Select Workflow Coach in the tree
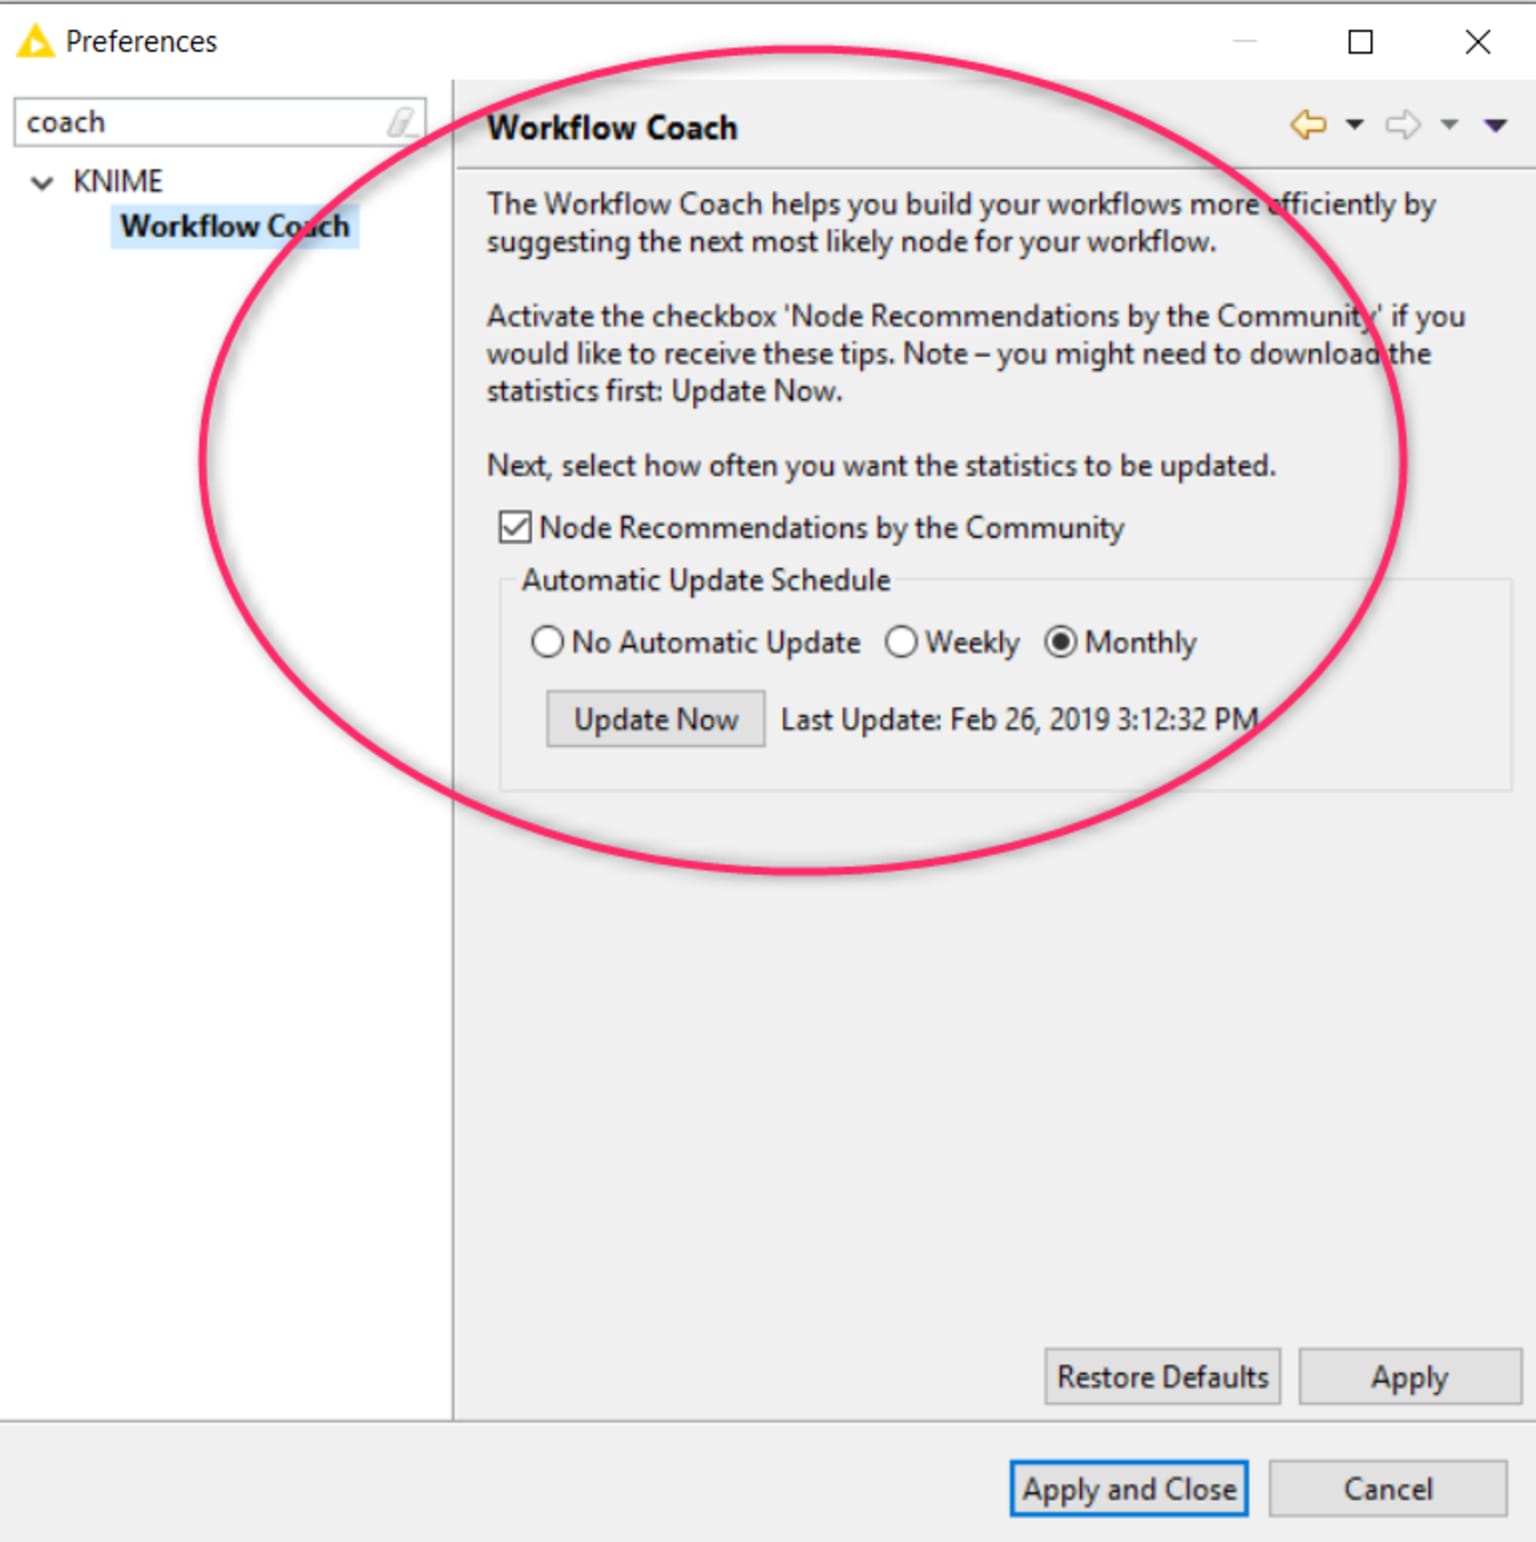The image size is (1536, 1542). (x=235, y=226)
